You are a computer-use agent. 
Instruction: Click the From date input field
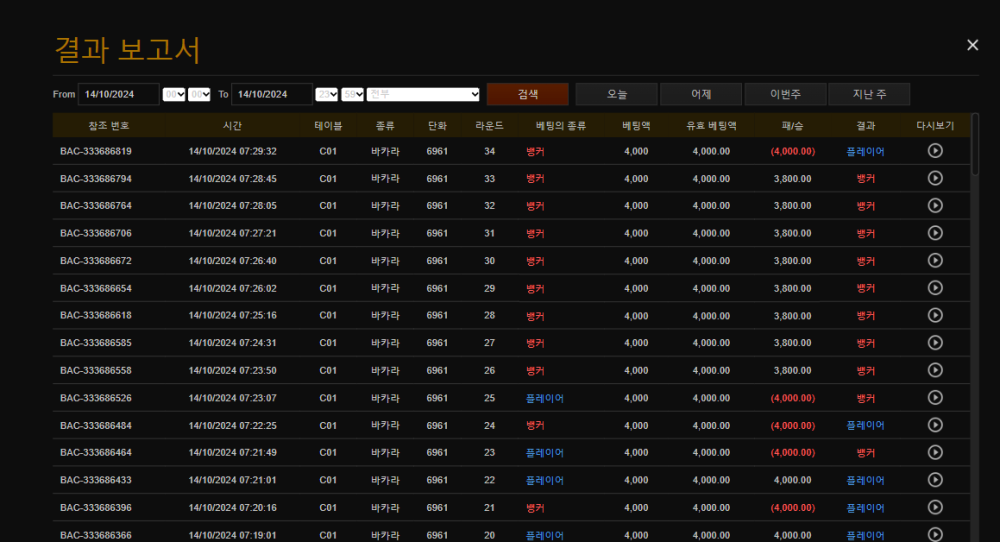(118, 94)
